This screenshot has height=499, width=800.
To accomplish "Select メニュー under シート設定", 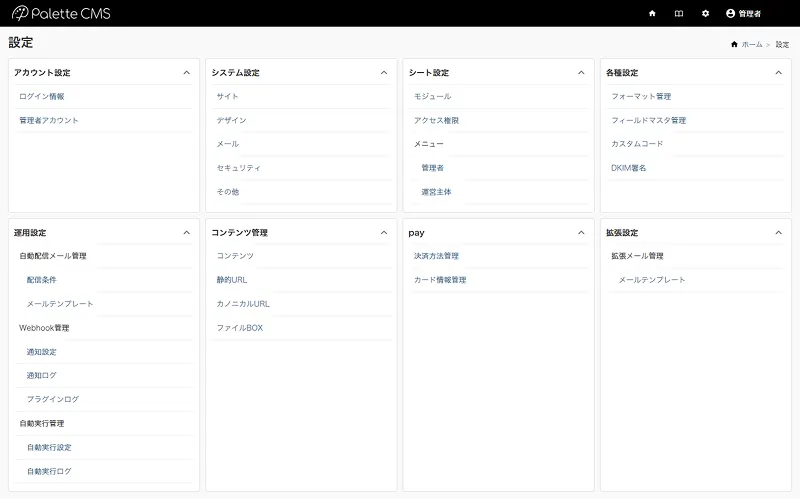I will [x=429, y=144].
